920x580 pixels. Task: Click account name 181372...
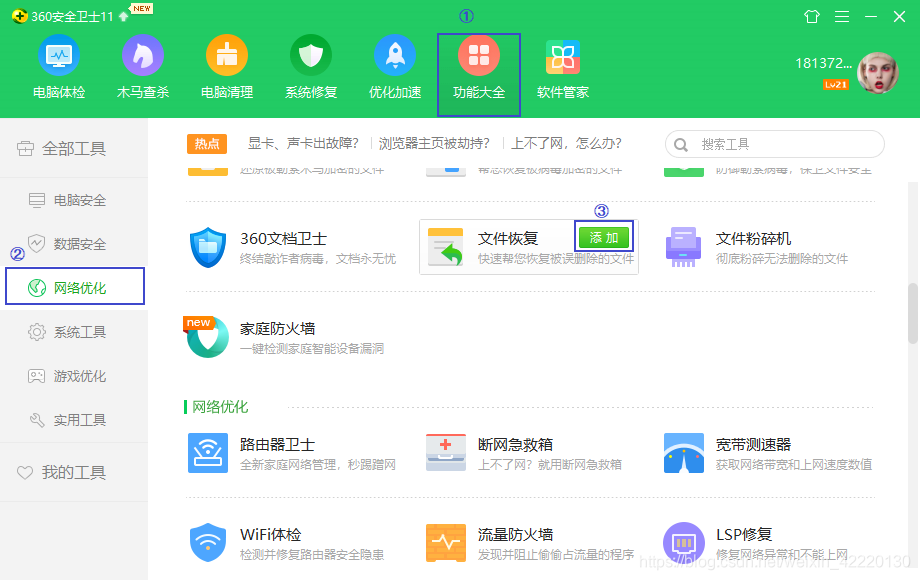(x=823, y=63)
